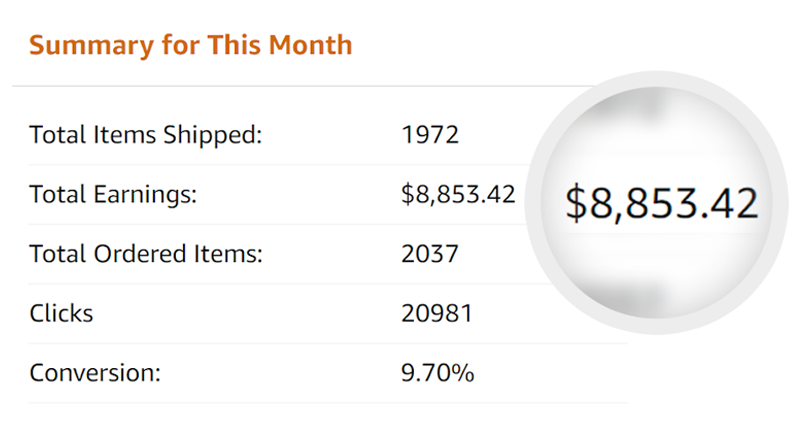This screenshot has width=800, height=424.
Task: Click divider between Ordered Items and Clicks rows
Action: point(286,284)
